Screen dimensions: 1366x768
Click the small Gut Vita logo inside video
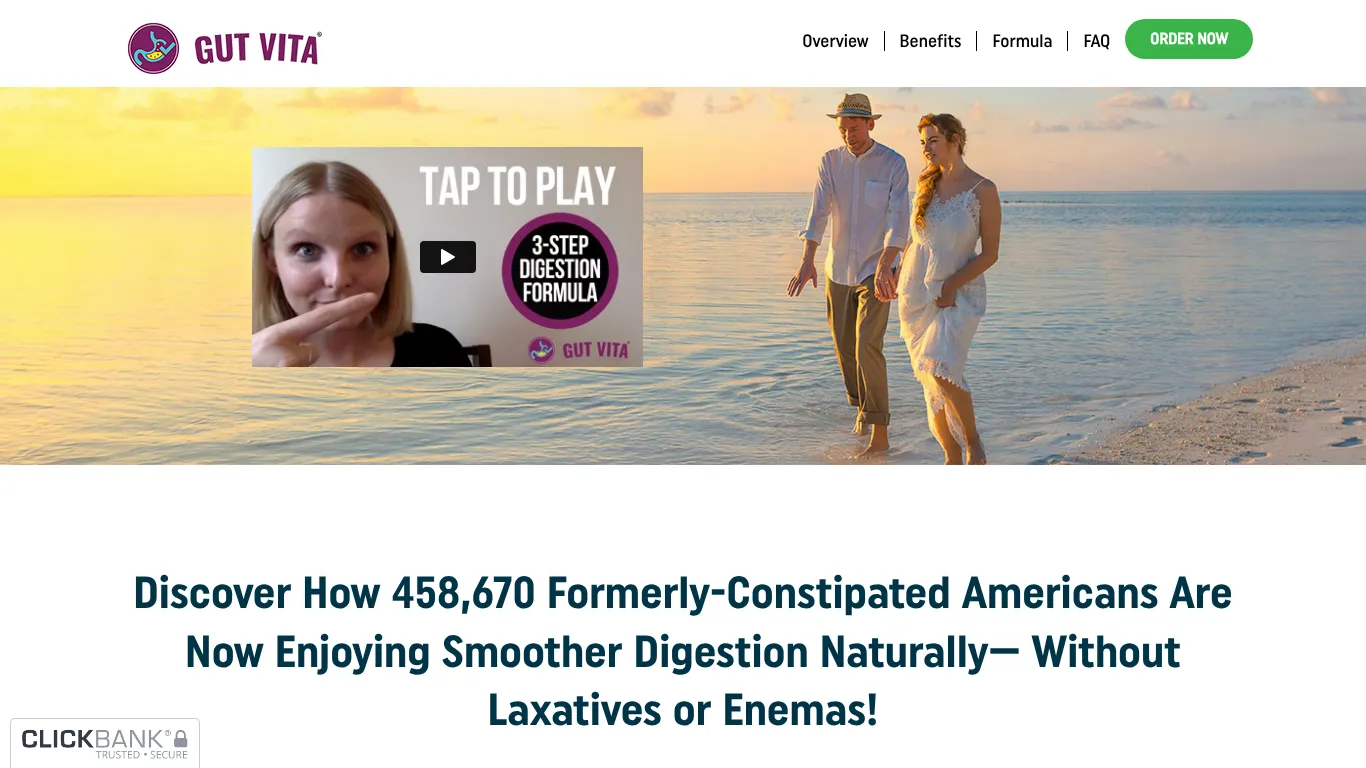coord(579,350)
